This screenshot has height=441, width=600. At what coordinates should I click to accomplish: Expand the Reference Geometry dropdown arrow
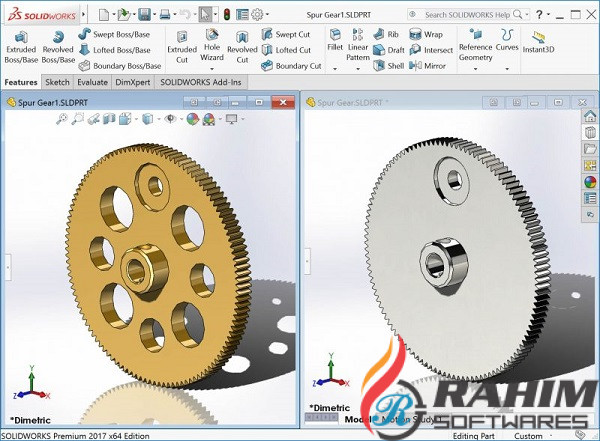point(476,69)
